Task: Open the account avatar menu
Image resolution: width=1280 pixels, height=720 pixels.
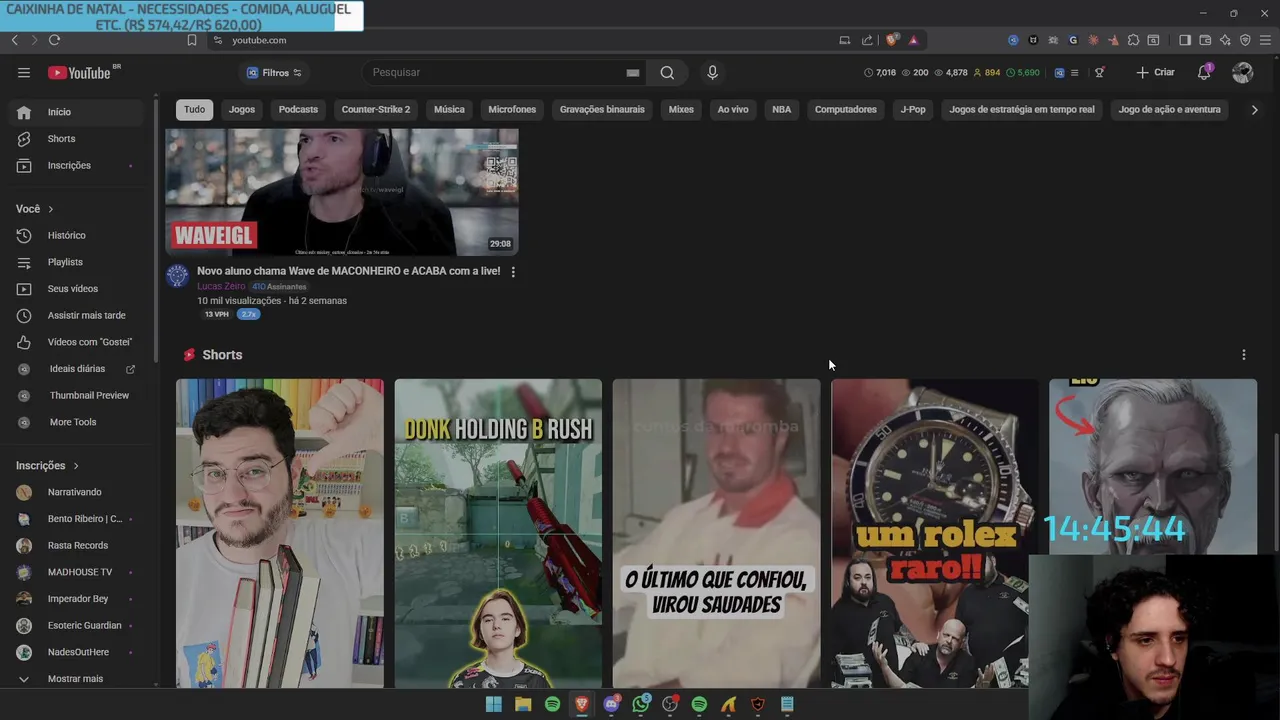Action: click(1243, 72)
